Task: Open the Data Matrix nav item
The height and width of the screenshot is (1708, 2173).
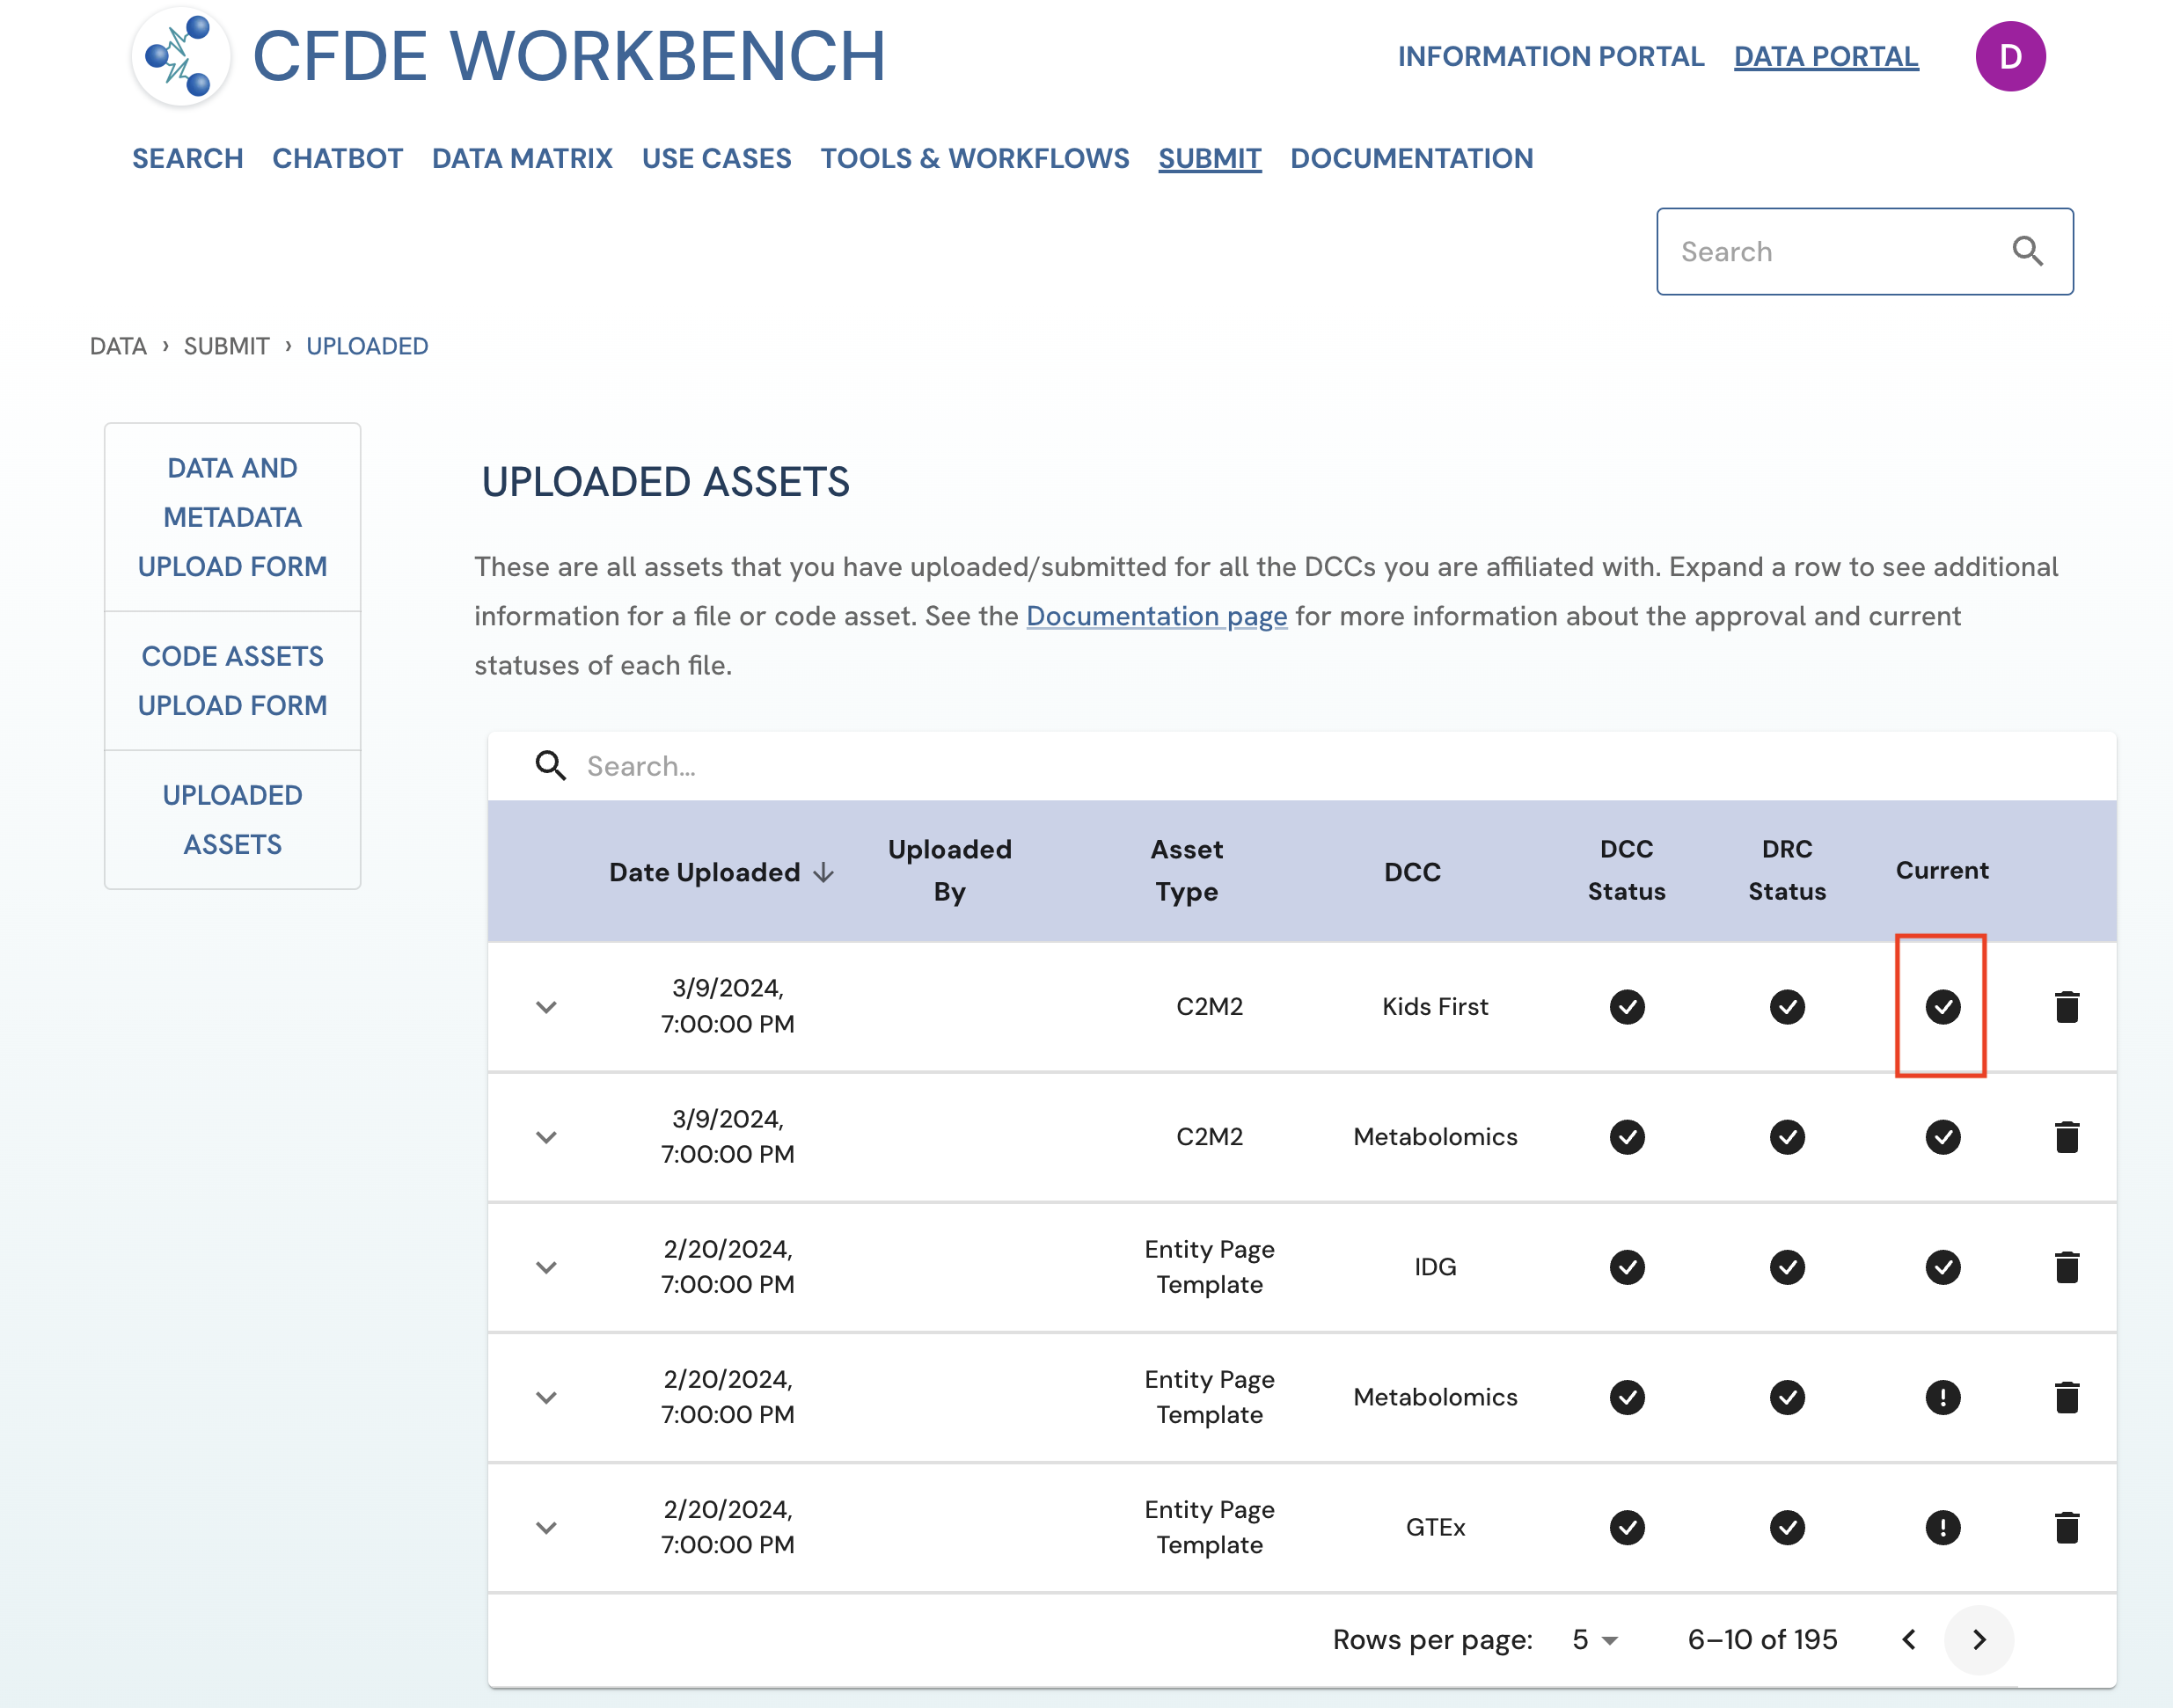Action: [522, 158]
